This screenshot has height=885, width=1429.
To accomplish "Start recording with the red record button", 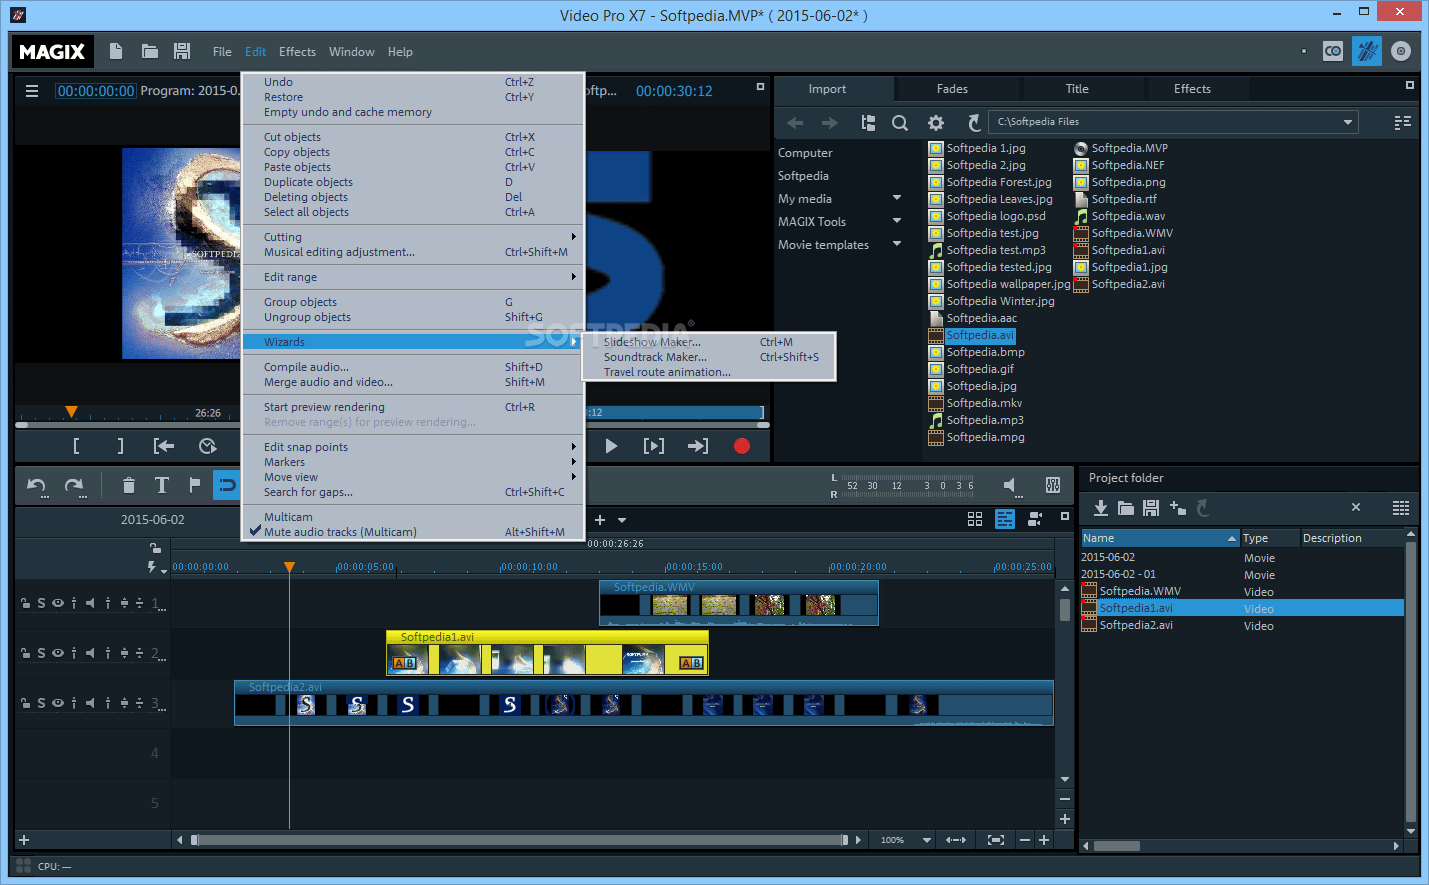I will (742, 446).
